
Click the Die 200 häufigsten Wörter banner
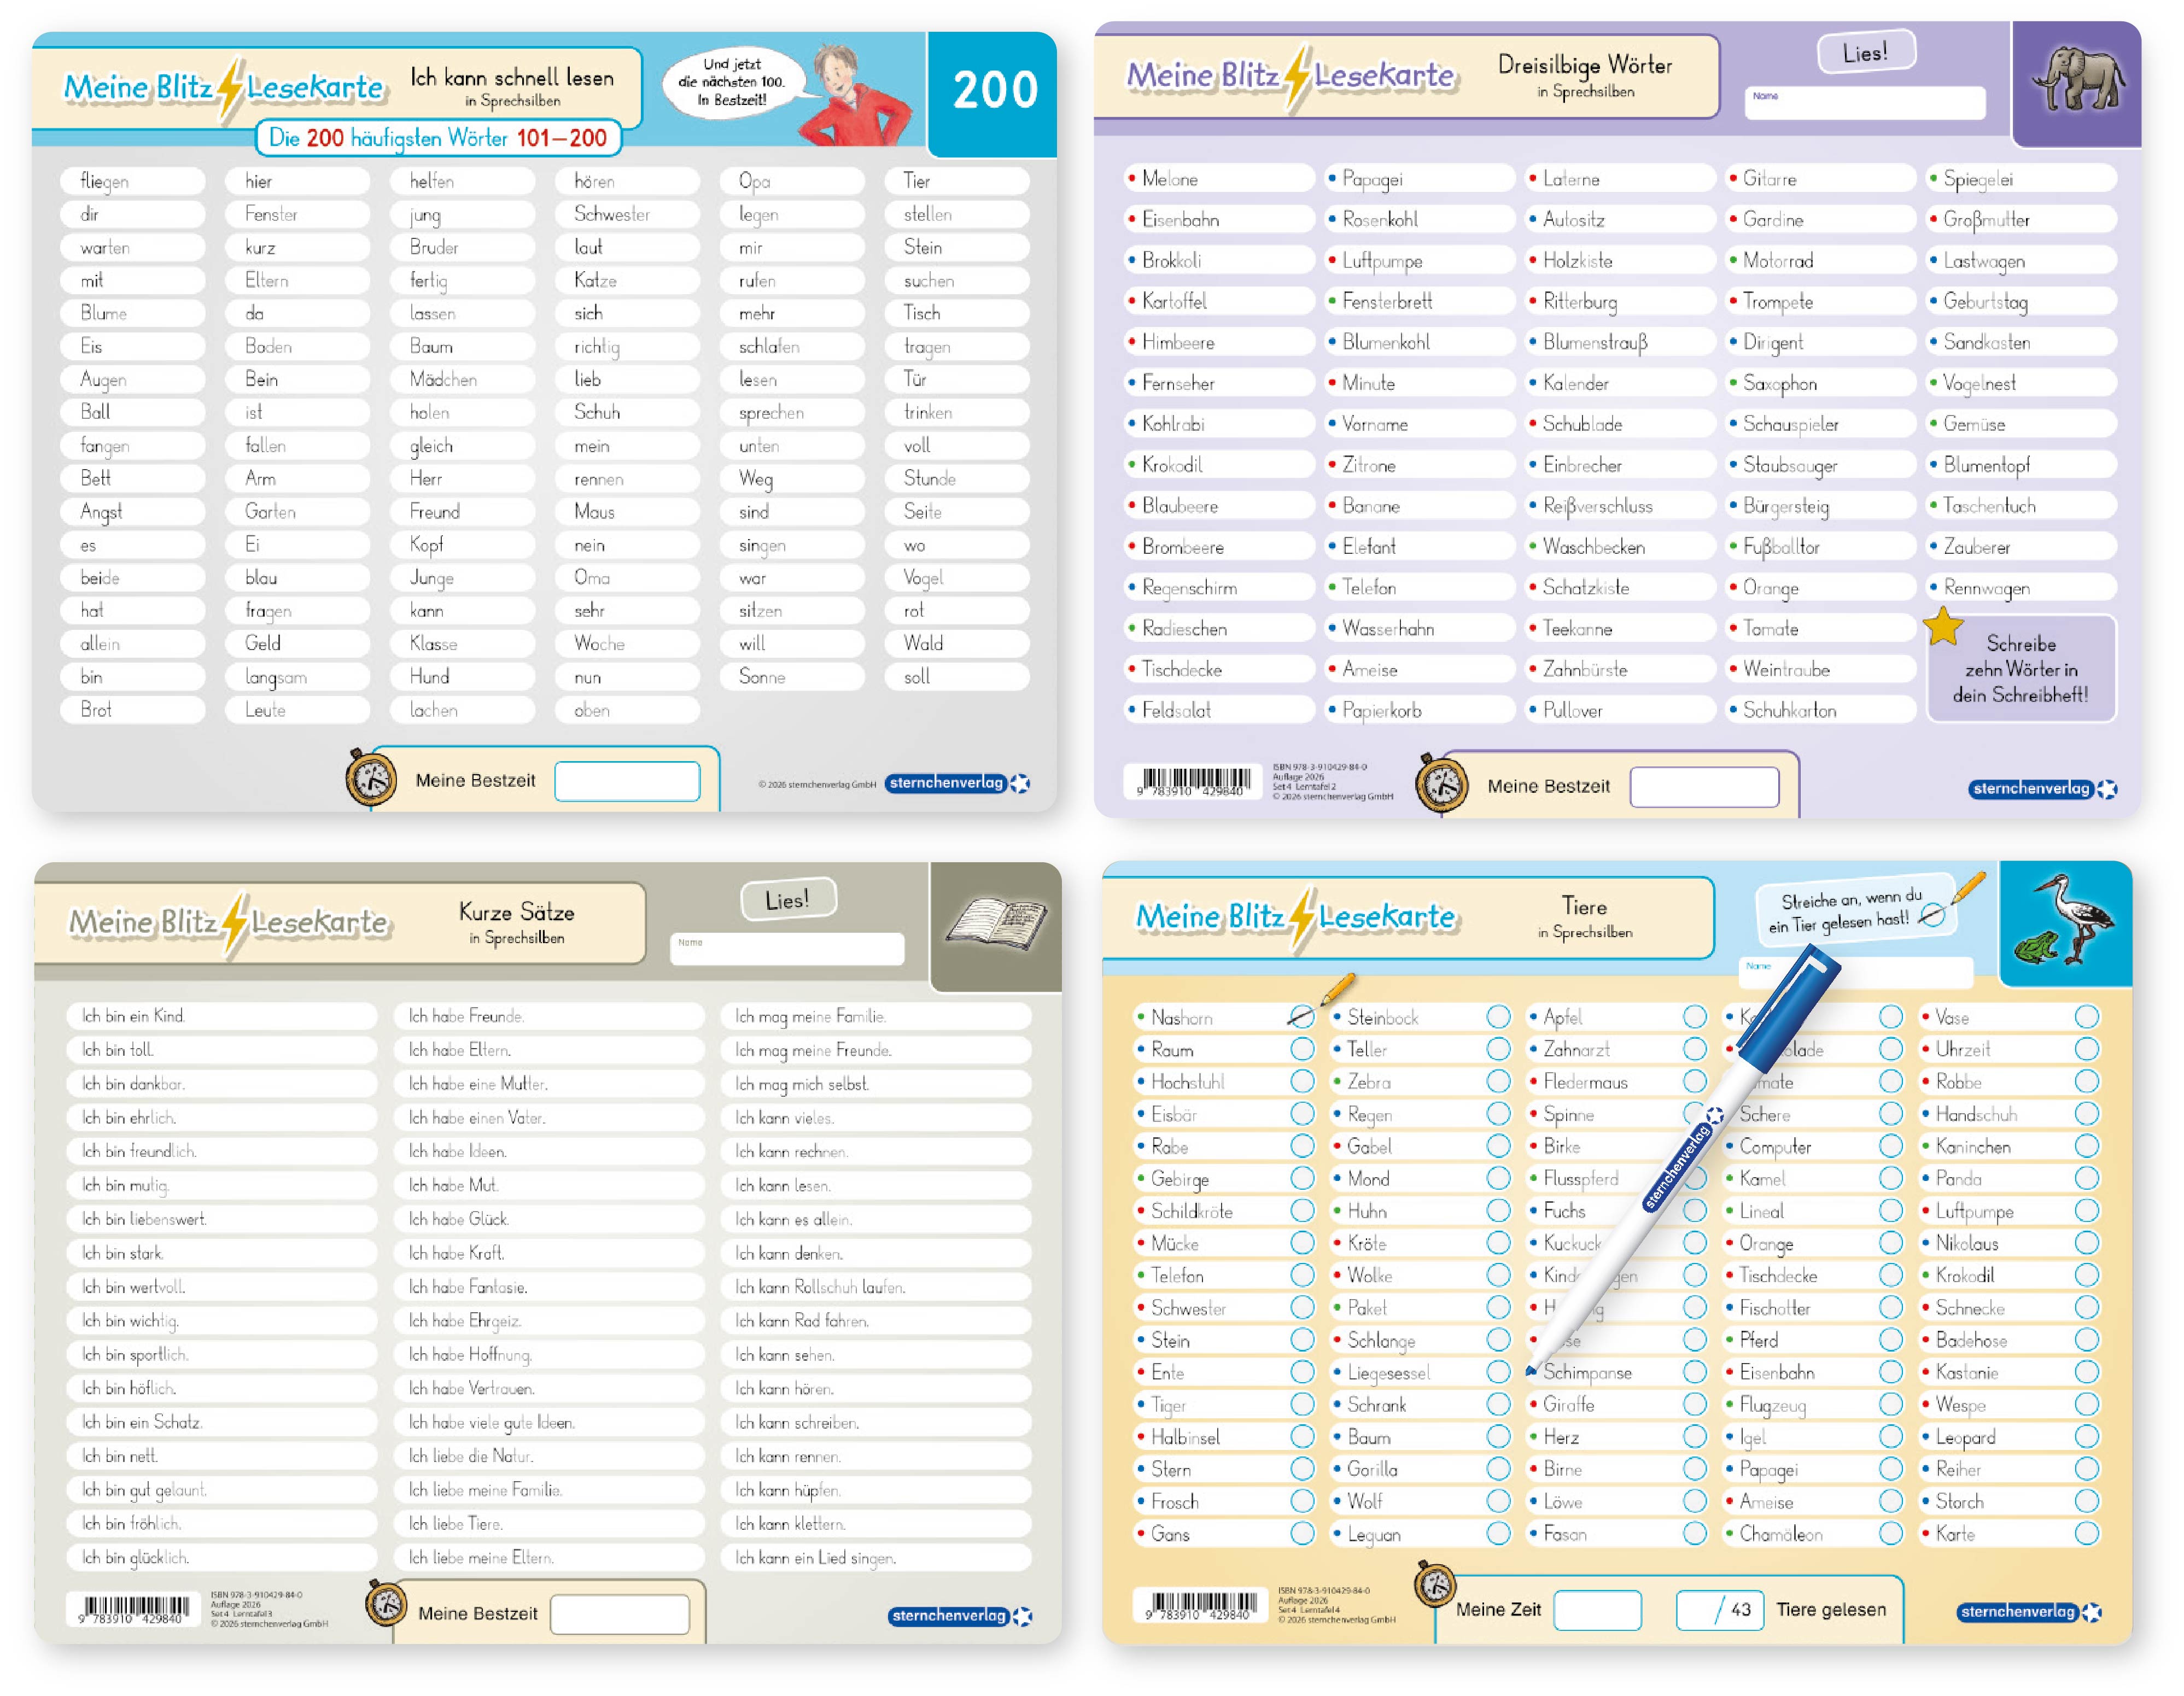[438, 138]
